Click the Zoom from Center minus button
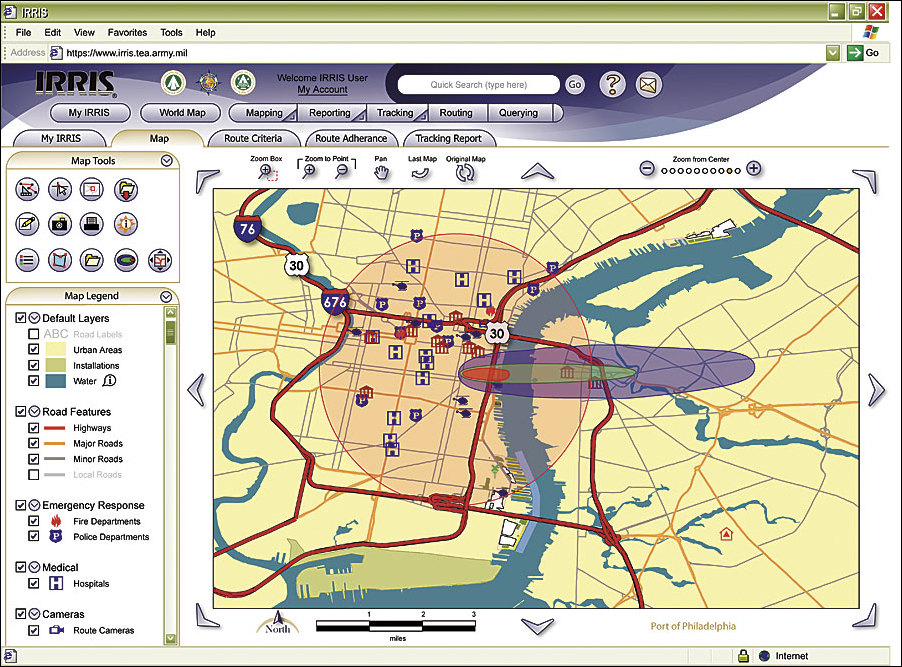Viewport: 902px width, 667px height. 647,169
